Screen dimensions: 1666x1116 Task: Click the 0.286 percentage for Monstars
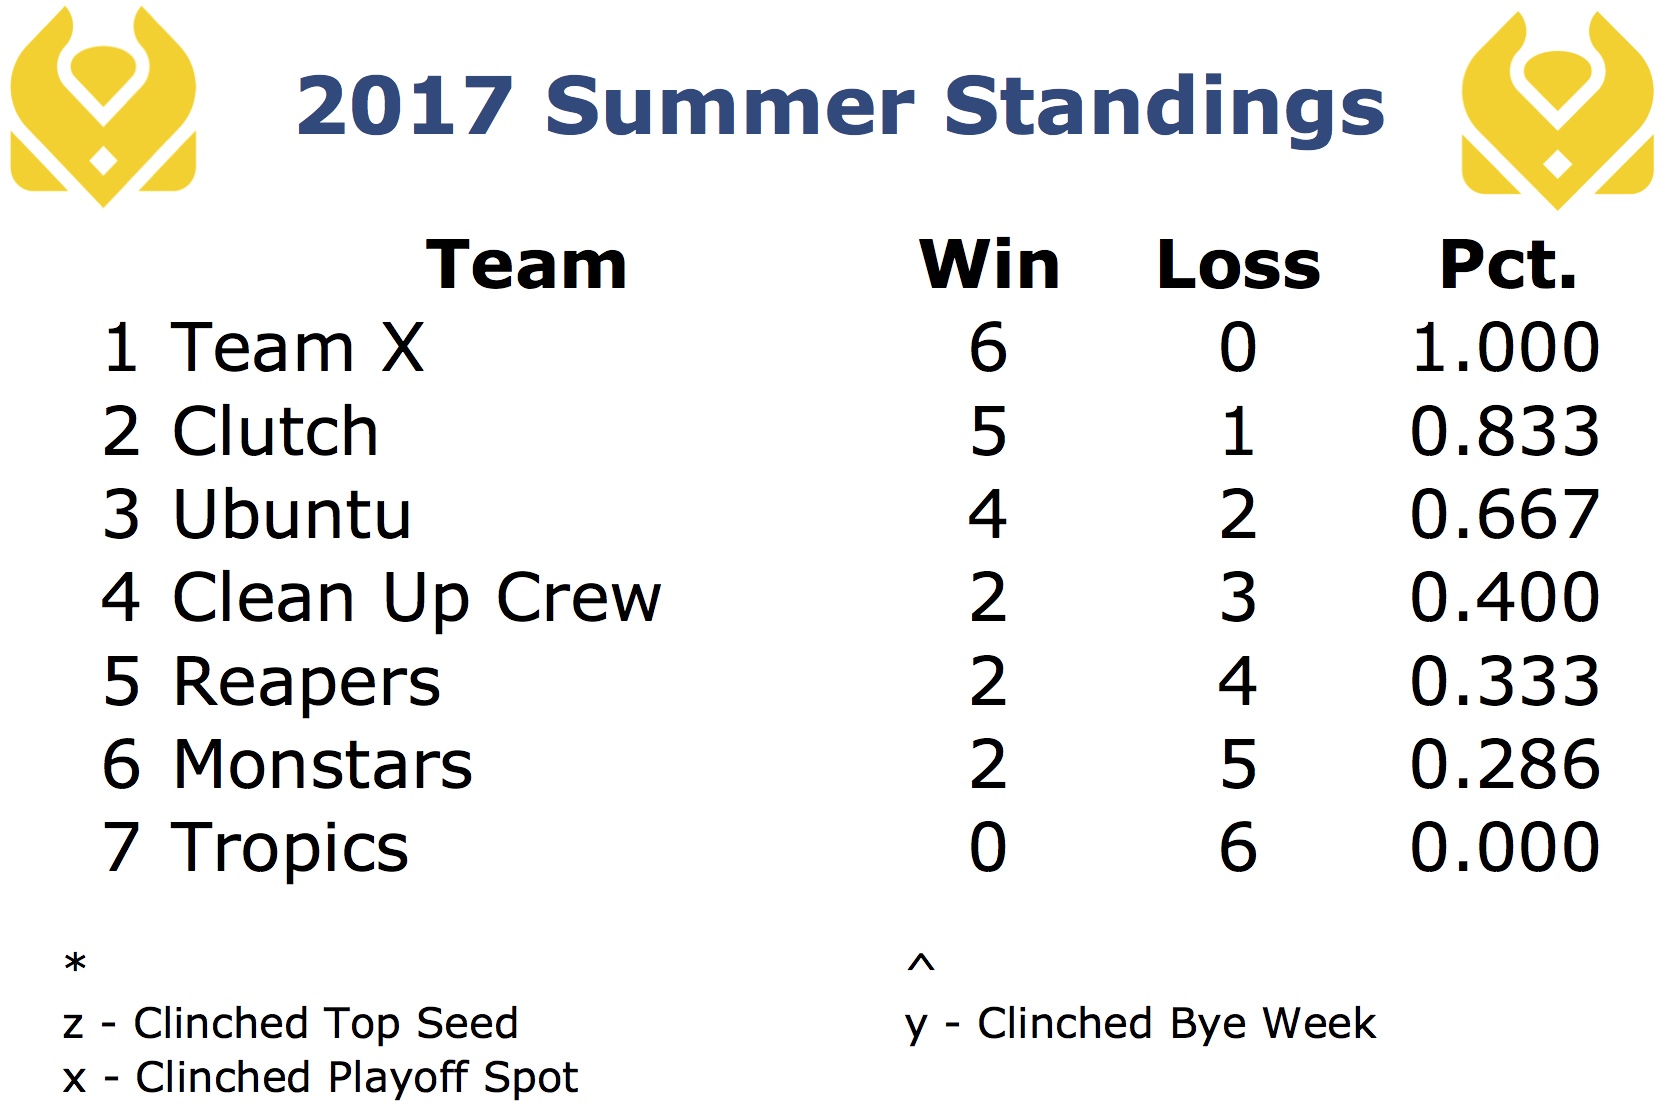pyautogui.click(x=1505, y=765)
